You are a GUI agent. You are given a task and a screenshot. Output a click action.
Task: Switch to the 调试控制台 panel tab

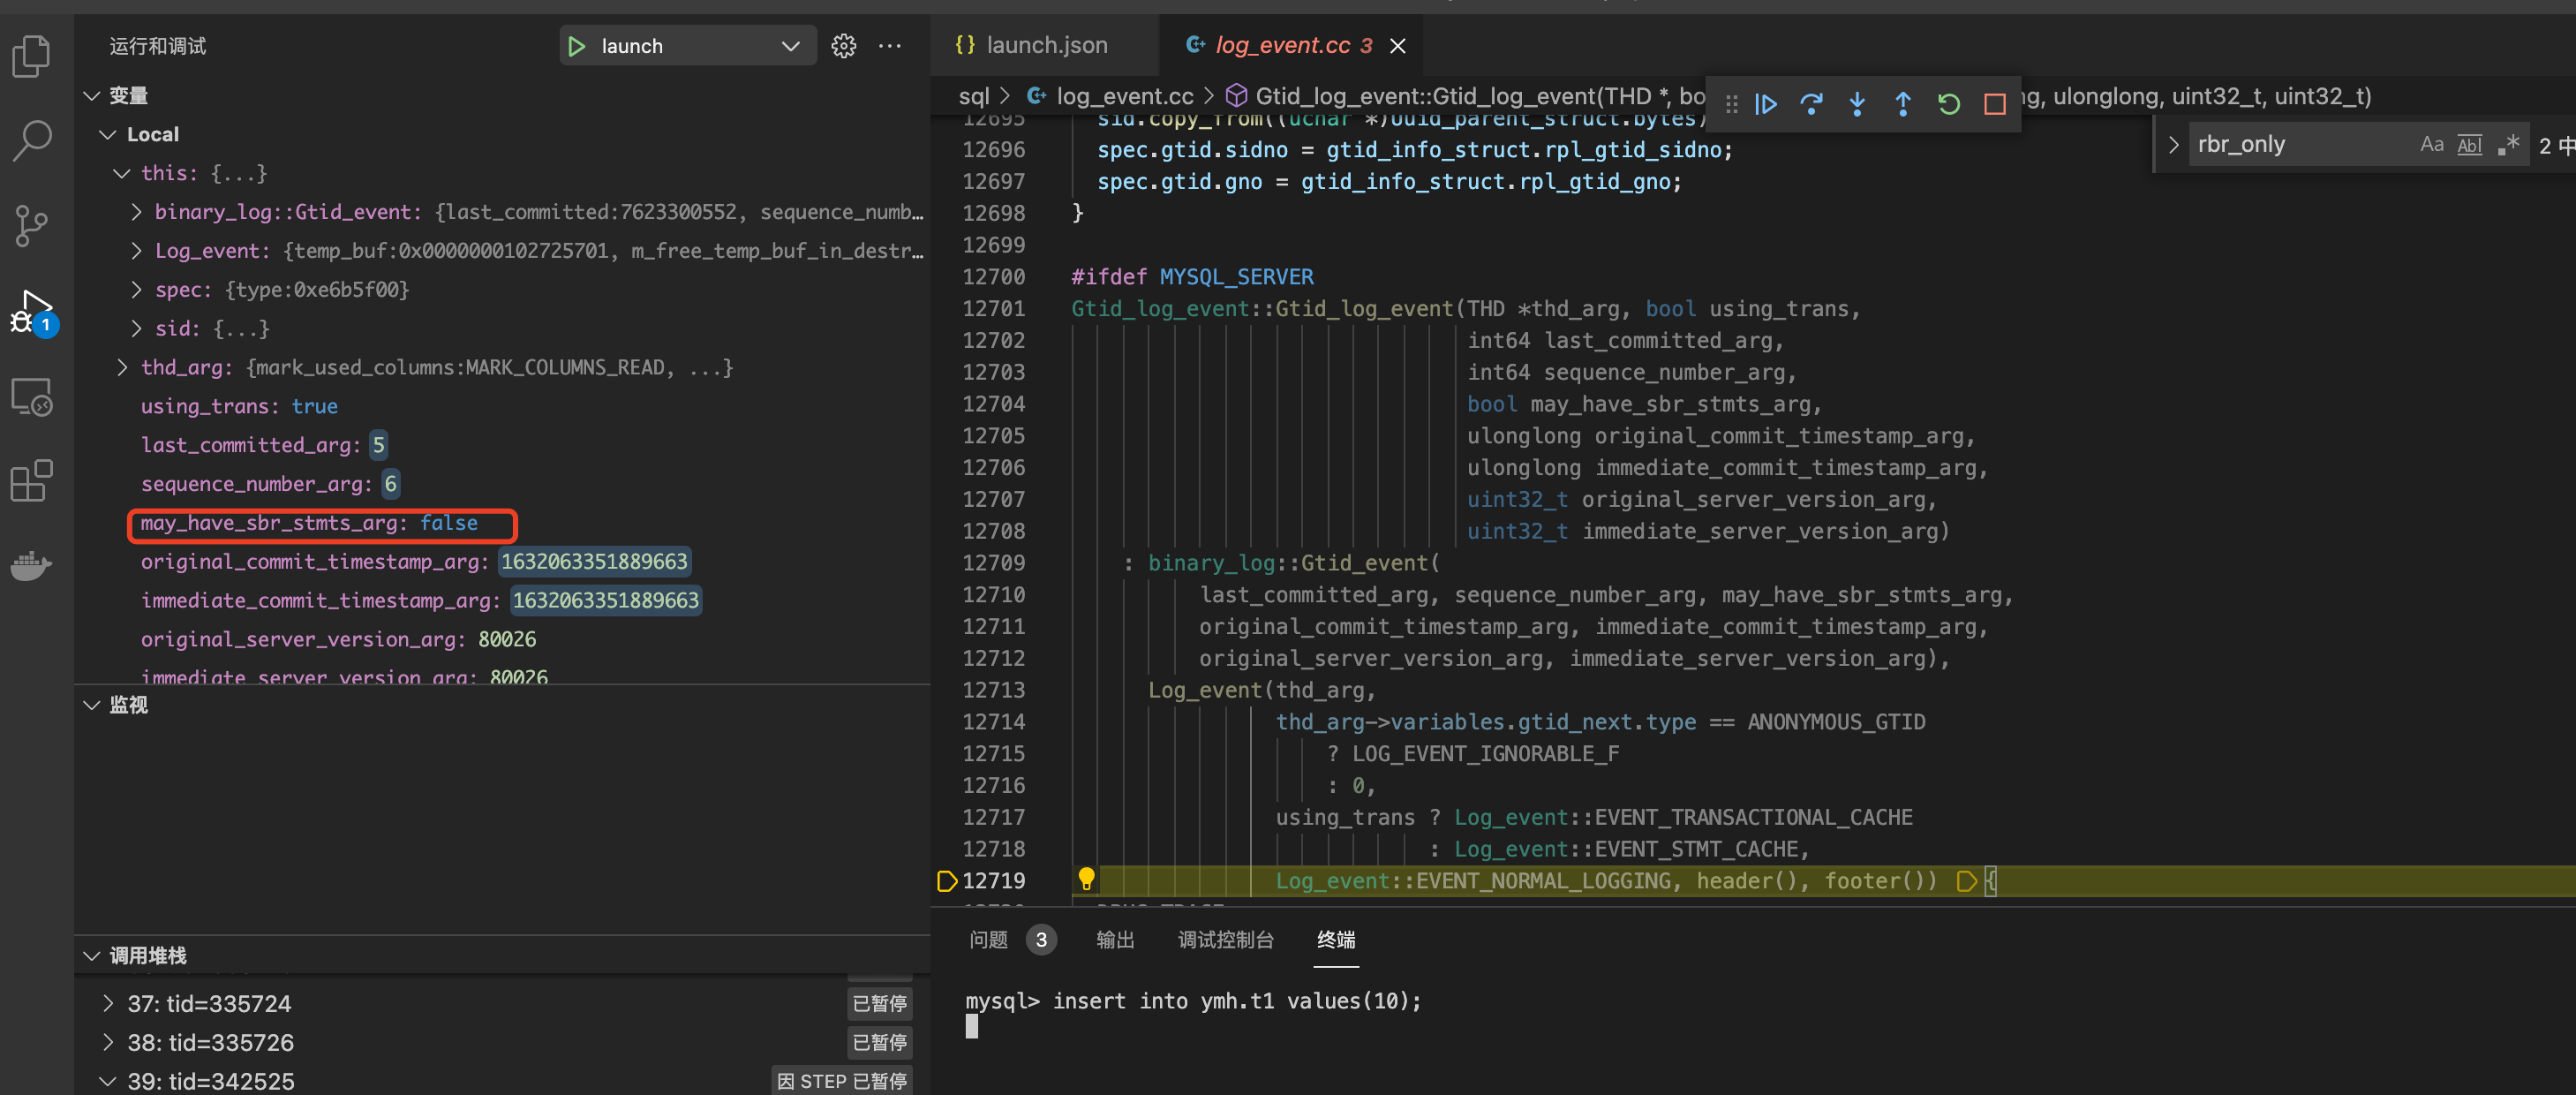point(1225,939)
